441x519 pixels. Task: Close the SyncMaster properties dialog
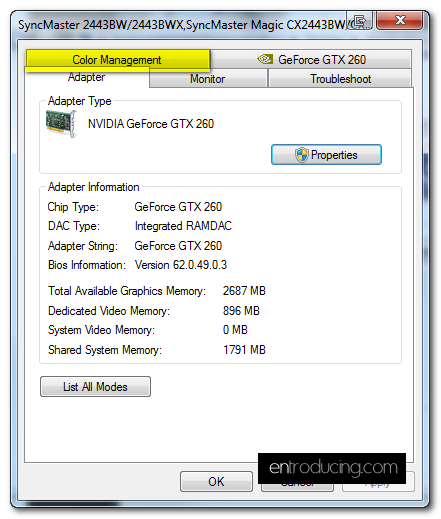400,21
